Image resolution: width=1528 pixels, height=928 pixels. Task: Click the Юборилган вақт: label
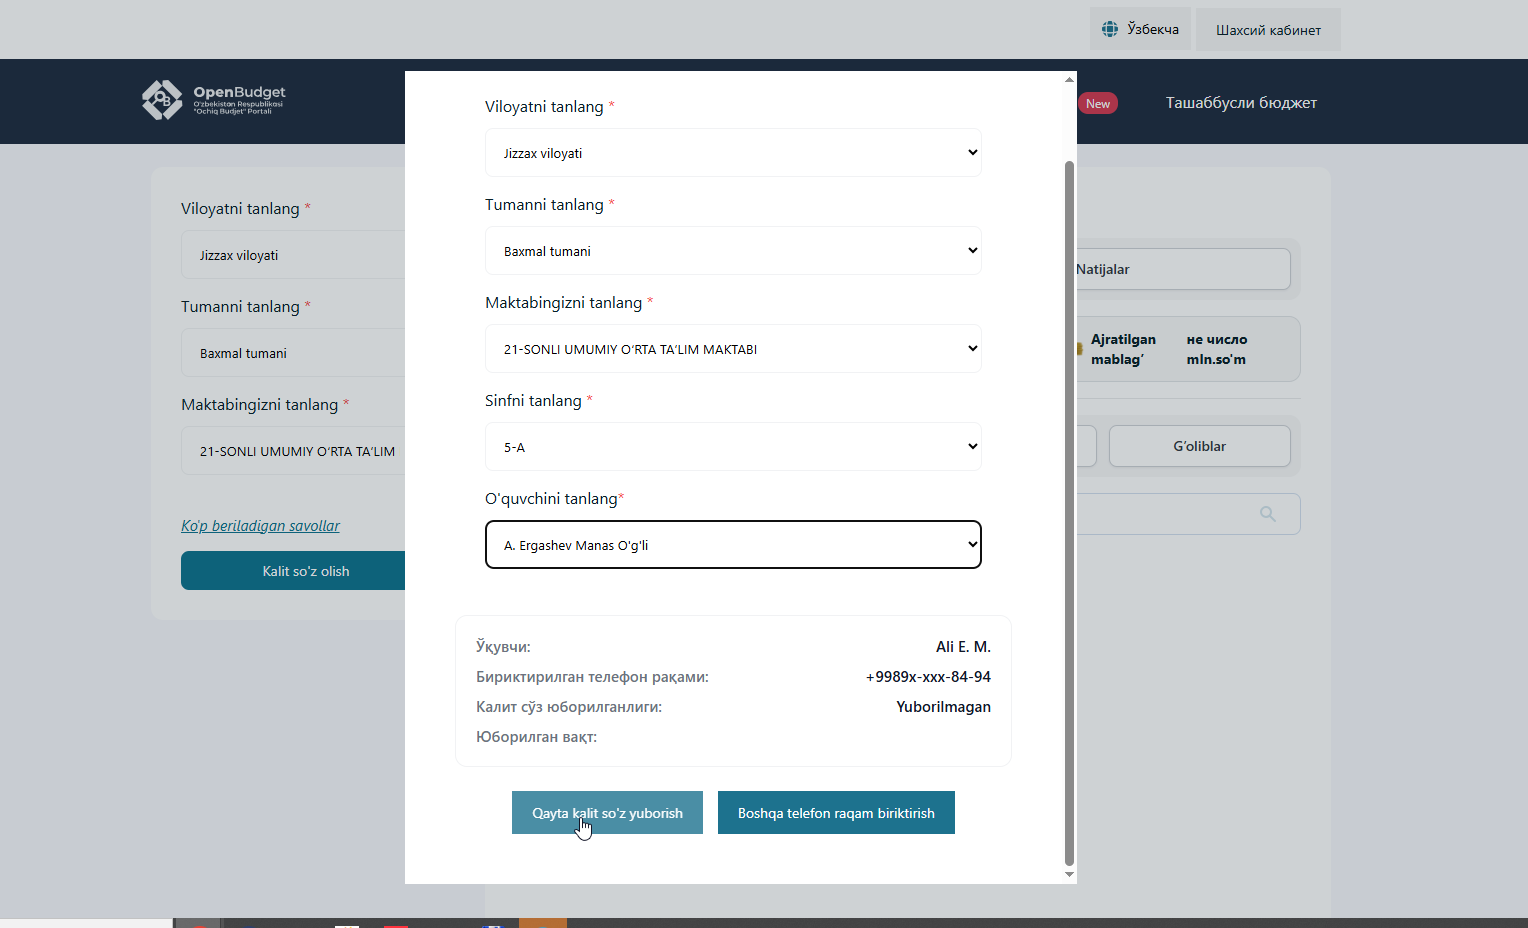536,737
